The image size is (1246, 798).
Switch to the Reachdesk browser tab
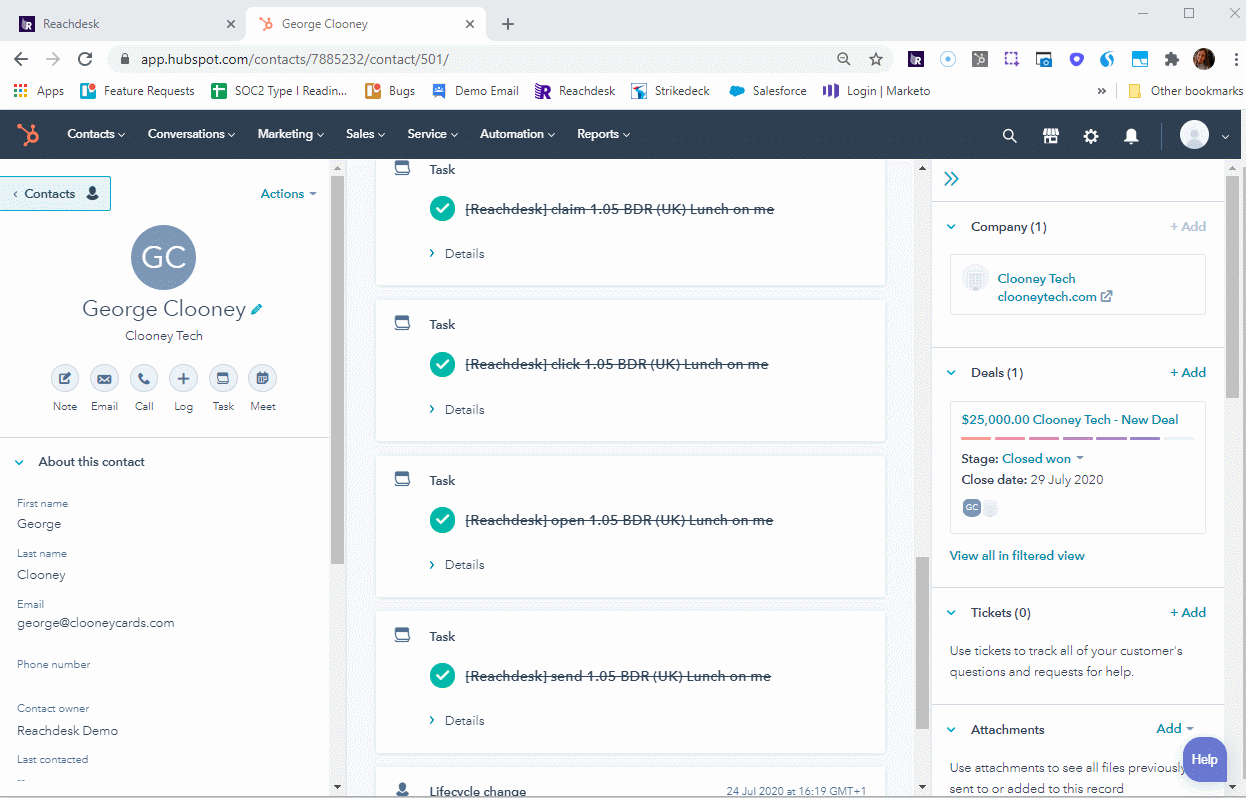[127, 23]
